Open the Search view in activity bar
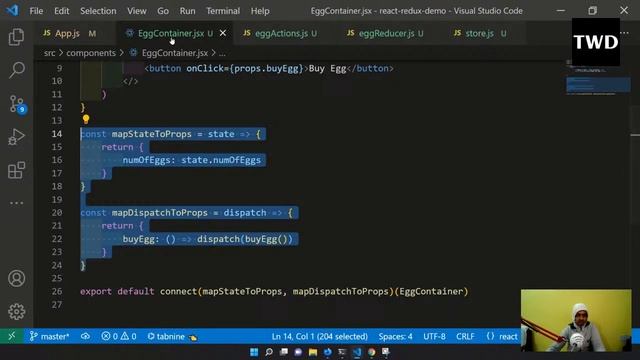The width and height of the screenshot is (640, 360). pos(16,70)
